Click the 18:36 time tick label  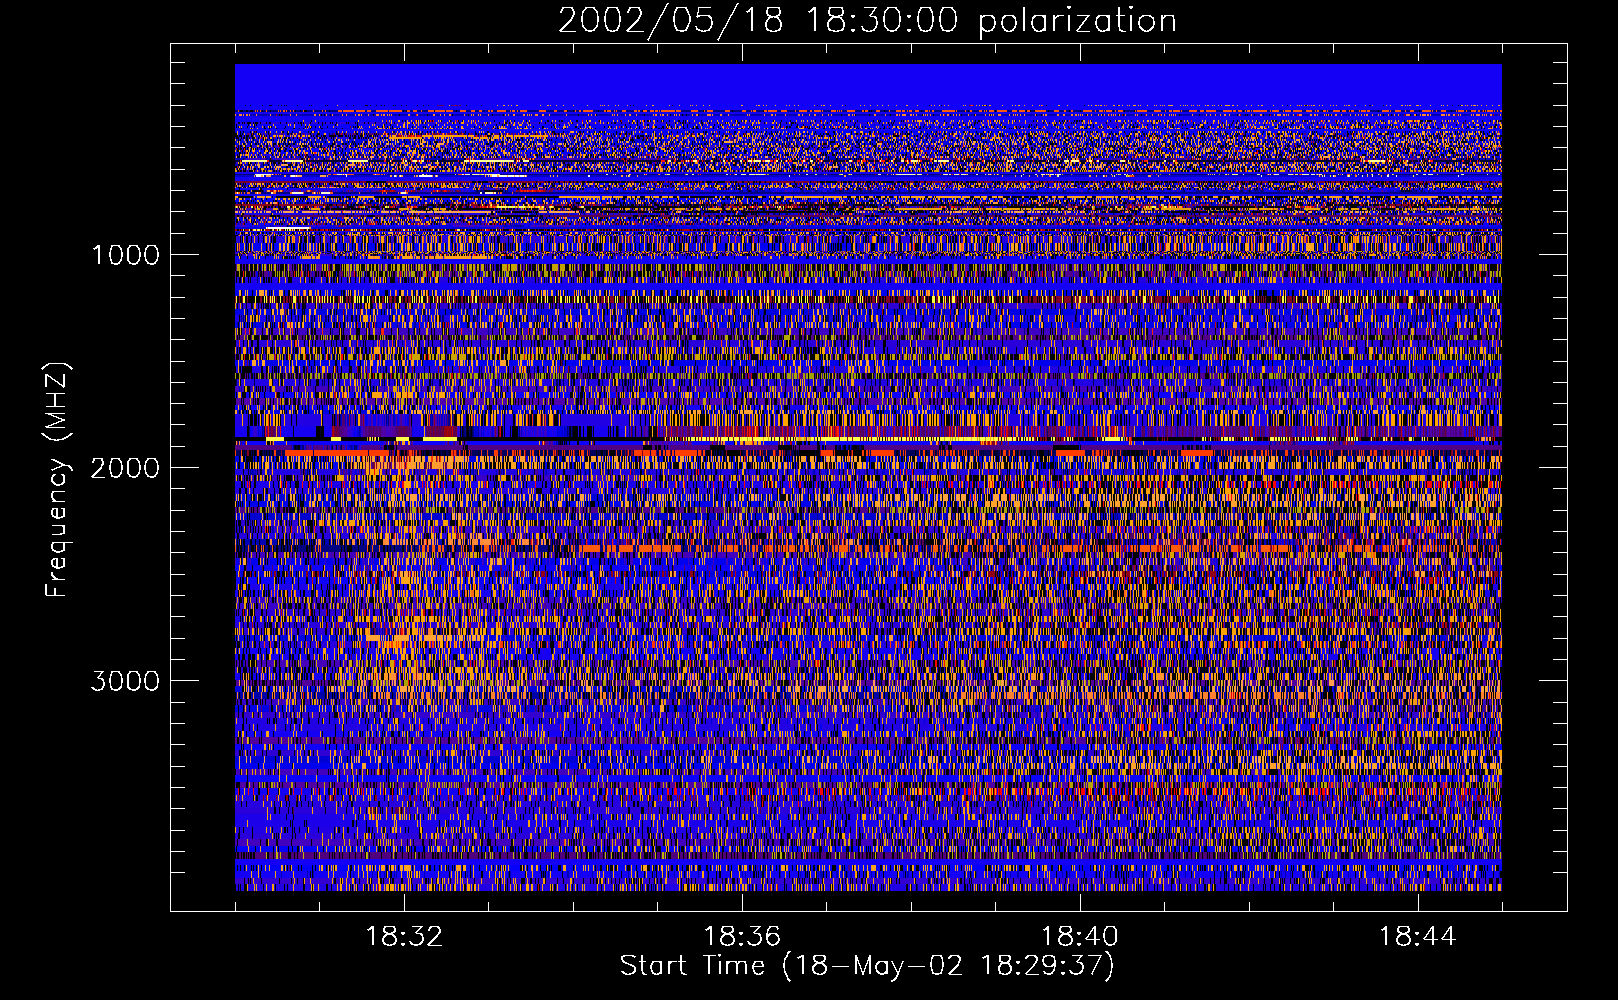pyautogui.click(x=742, y=937)
